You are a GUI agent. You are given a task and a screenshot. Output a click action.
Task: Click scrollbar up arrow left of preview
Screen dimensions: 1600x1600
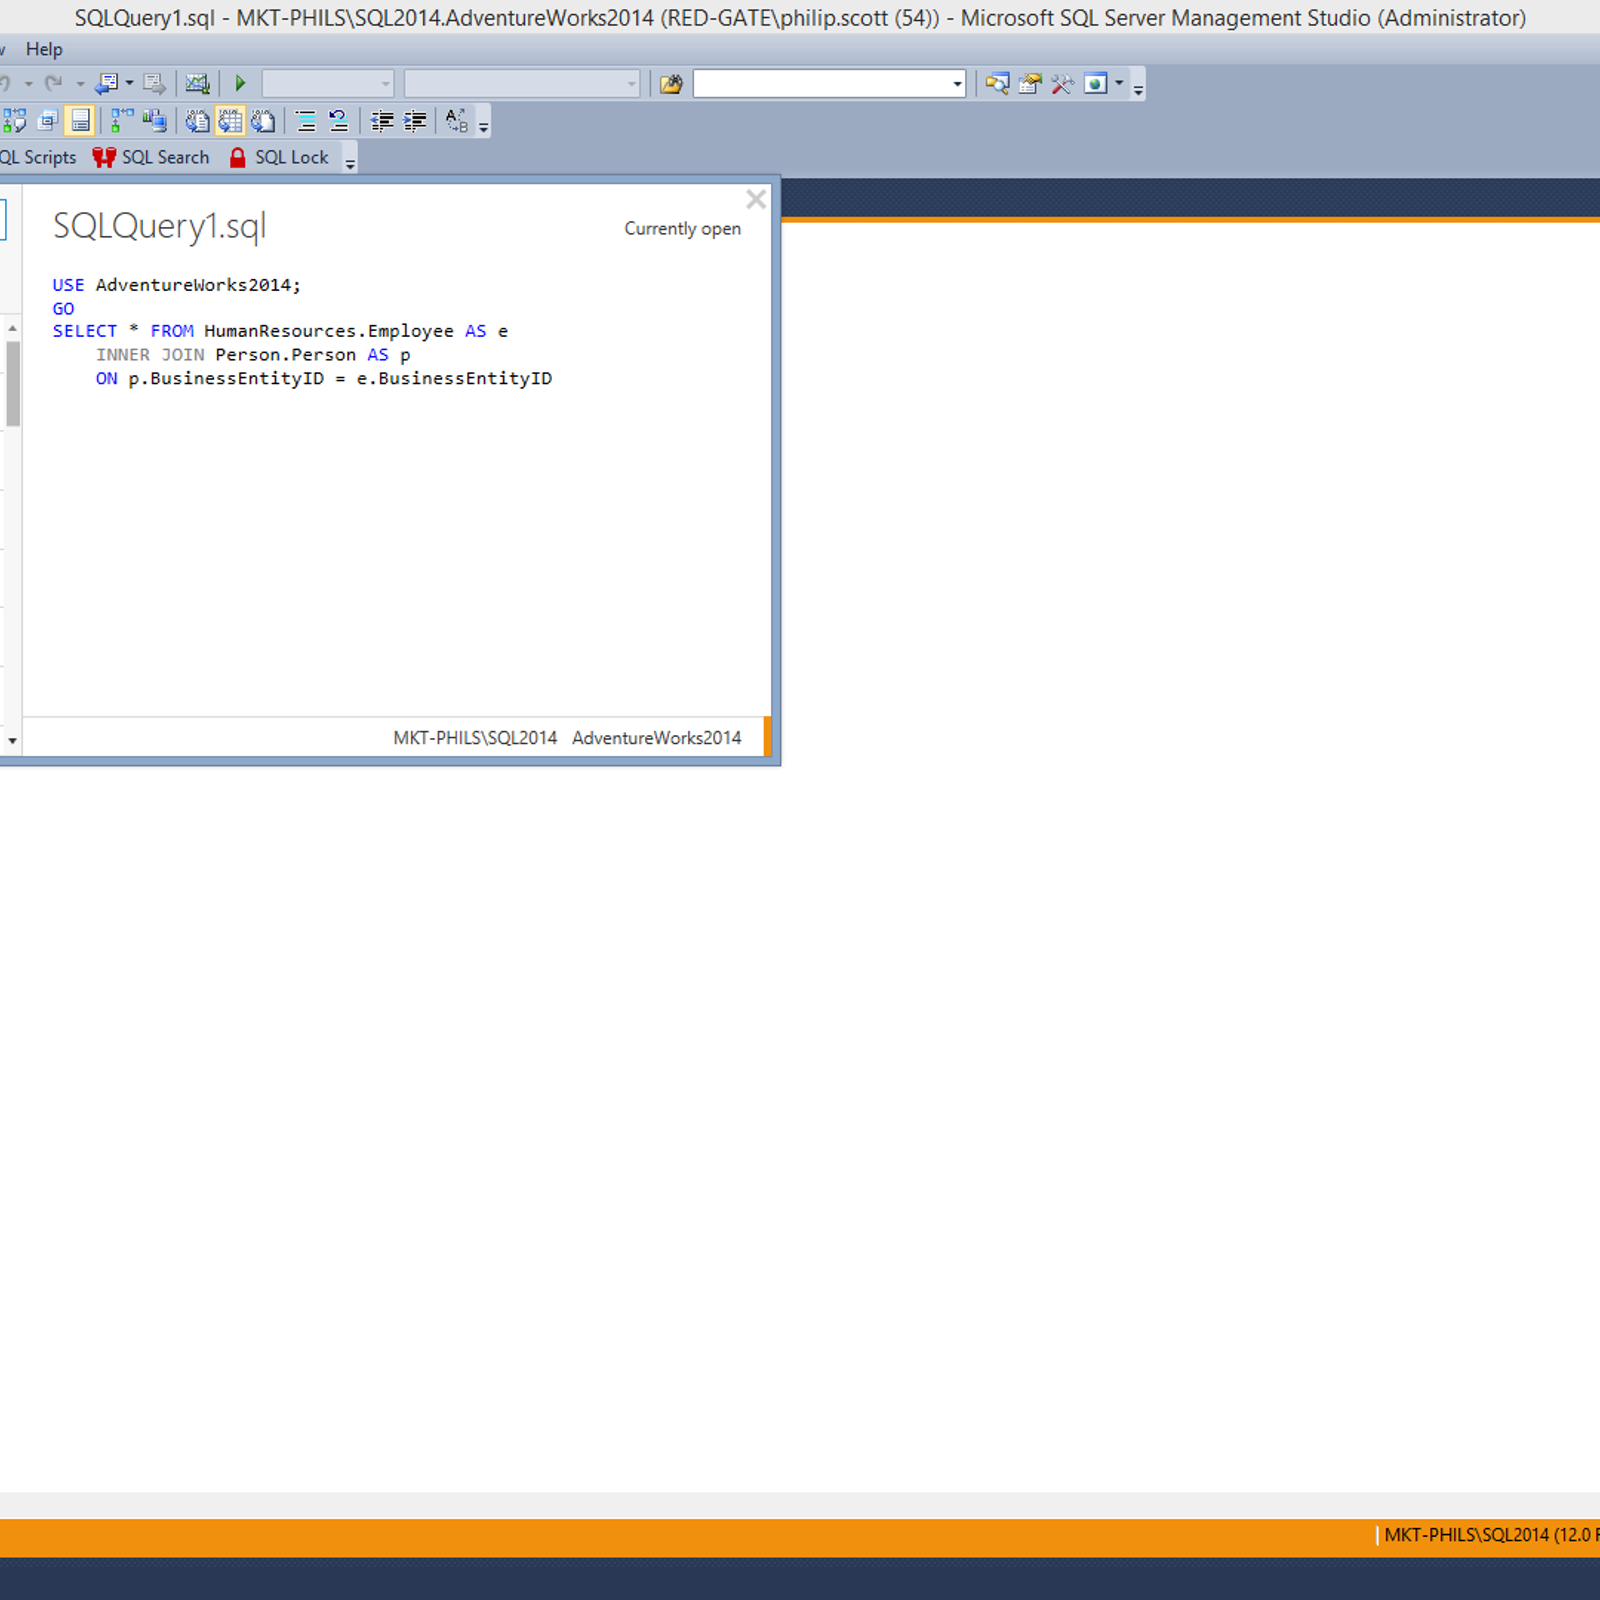click(x=12, y=328)
